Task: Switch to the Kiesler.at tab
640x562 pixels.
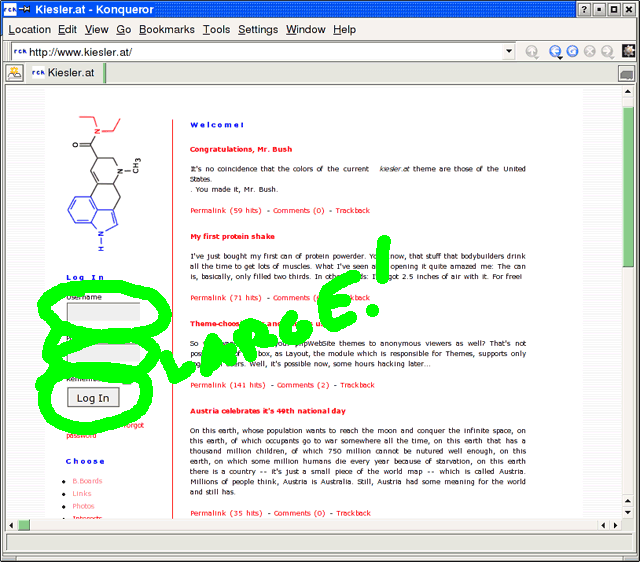Action: 65,73
